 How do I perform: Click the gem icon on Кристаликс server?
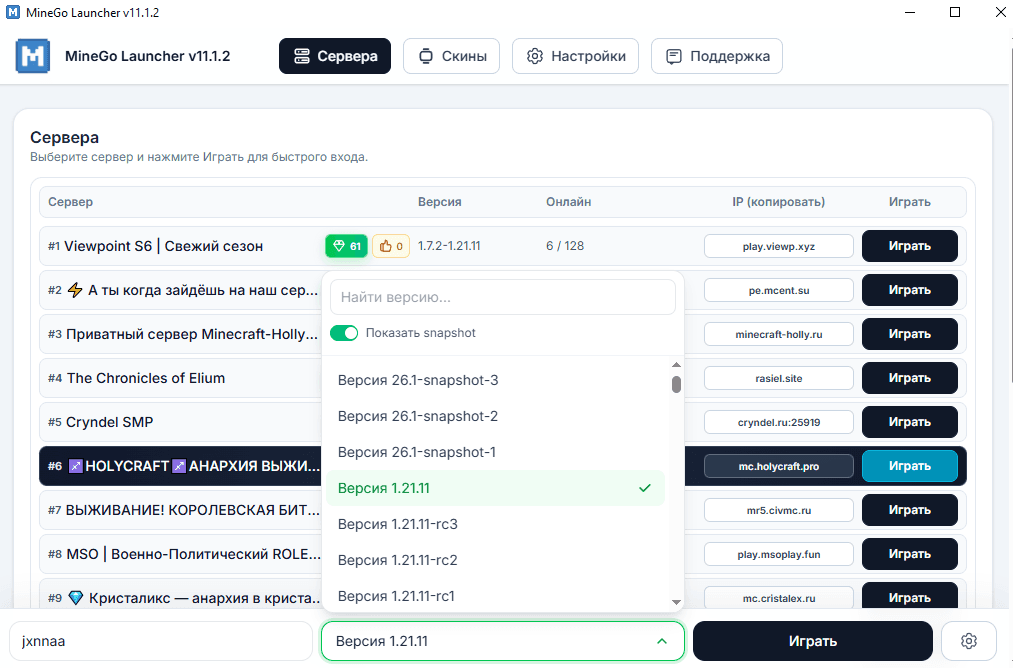point(75,598)
